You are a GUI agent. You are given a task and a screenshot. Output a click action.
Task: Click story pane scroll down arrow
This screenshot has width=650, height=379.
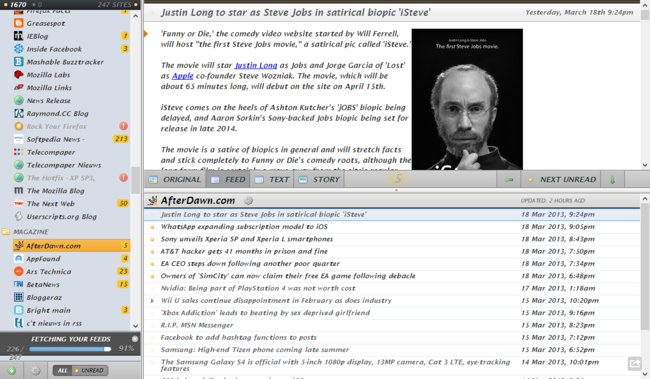(645, 165)
